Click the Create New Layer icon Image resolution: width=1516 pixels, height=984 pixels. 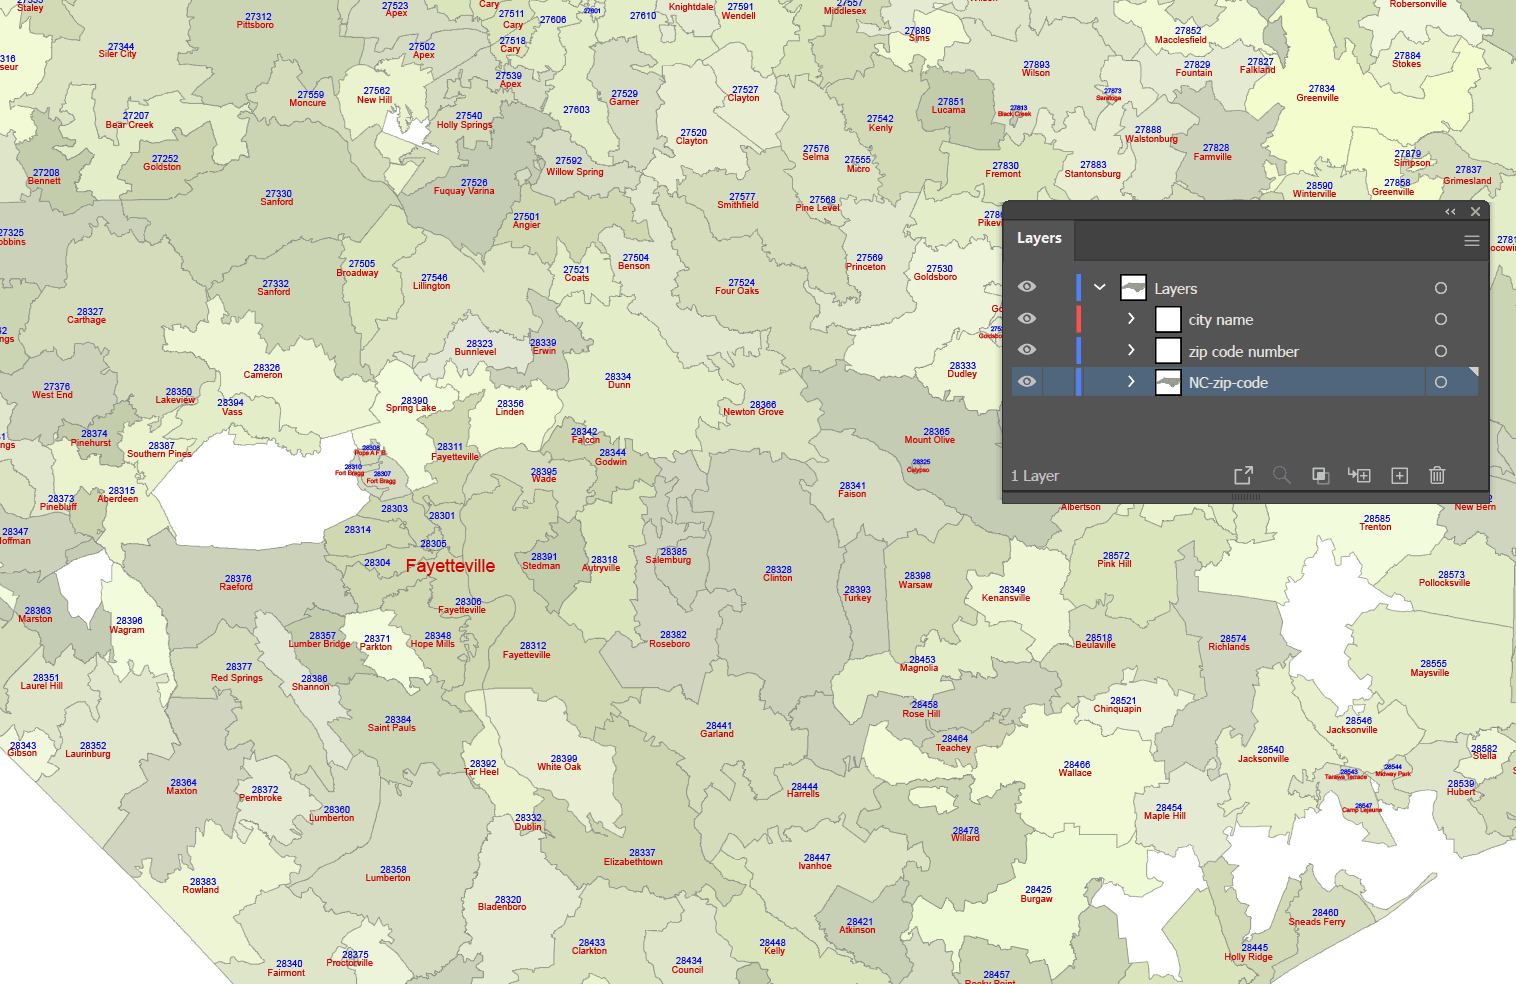pos(1400,476)
